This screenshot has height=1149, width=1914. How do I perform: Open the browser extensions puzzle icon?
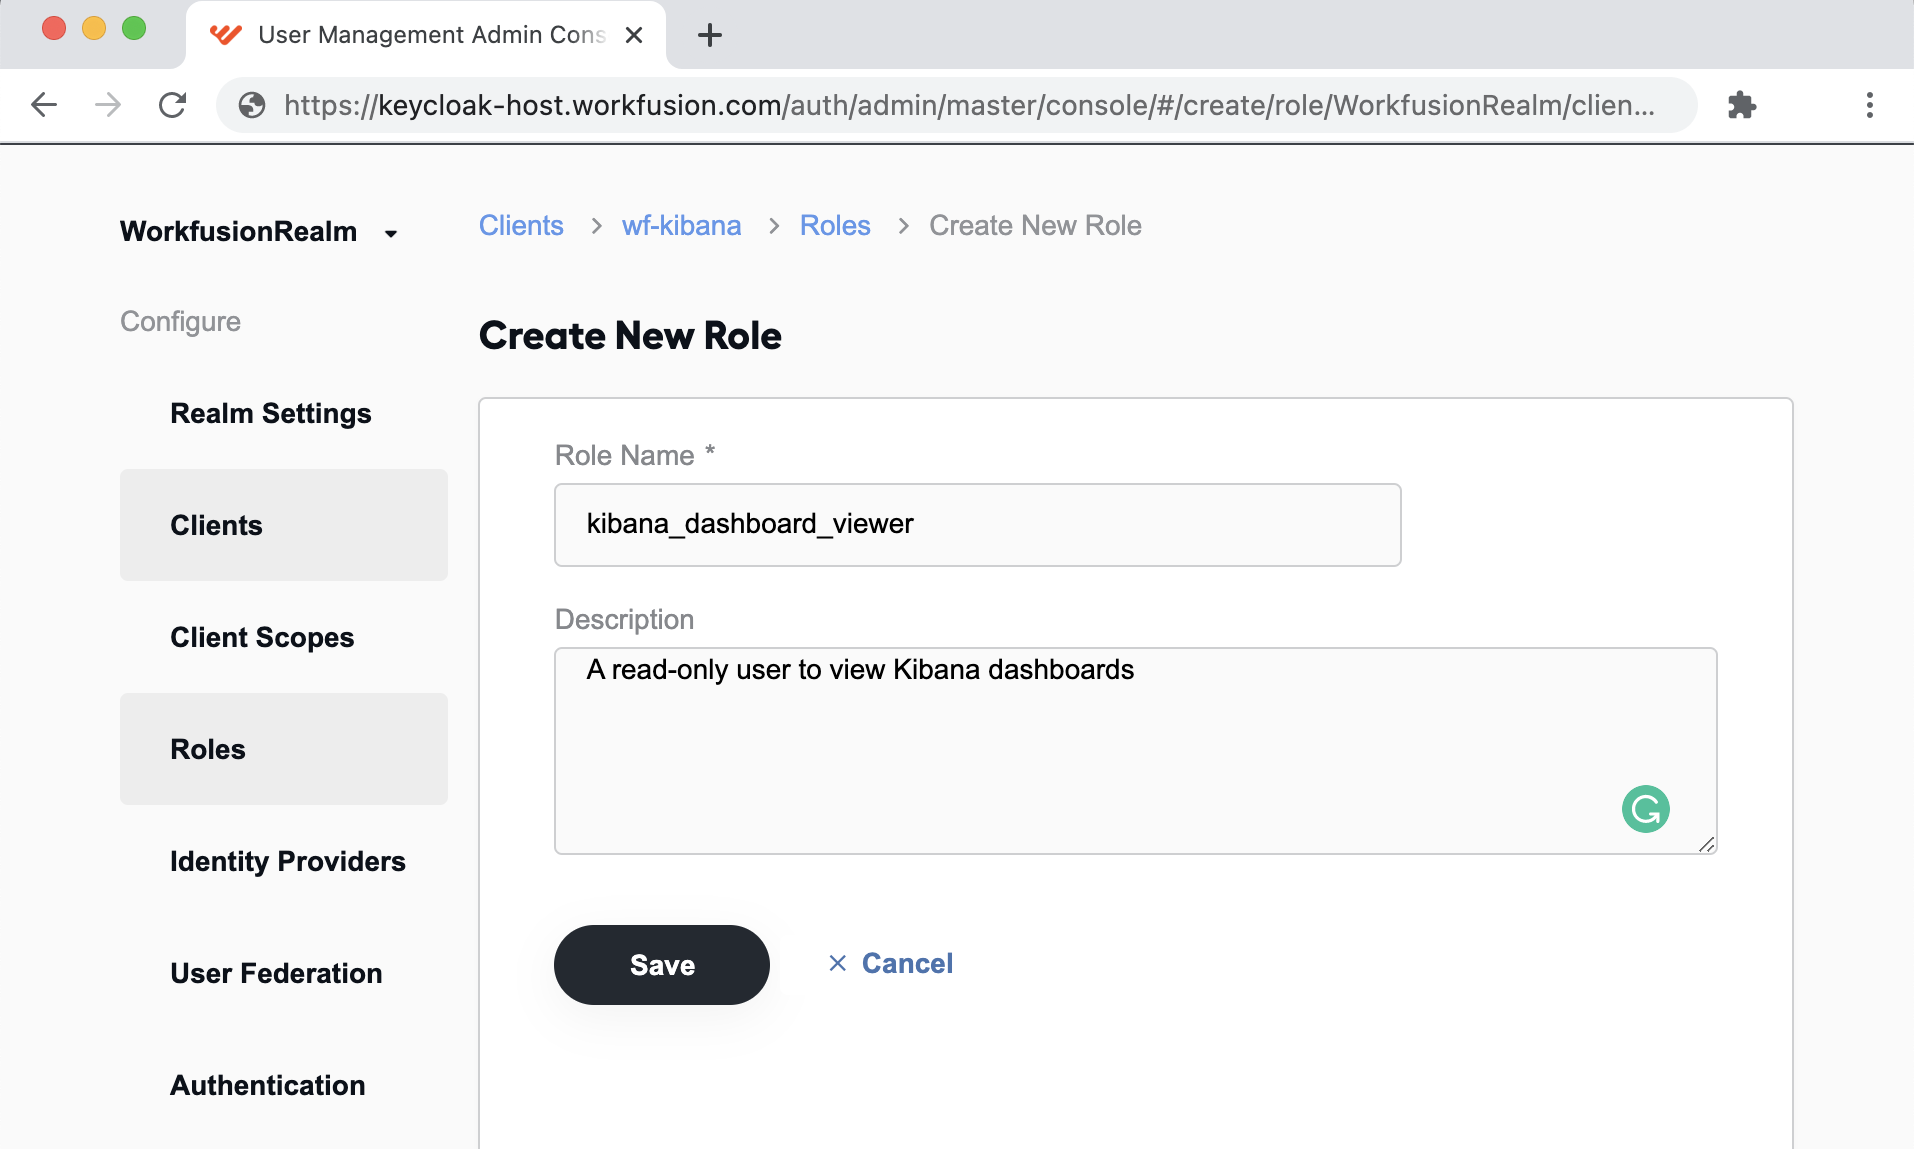click(1742, 105)
